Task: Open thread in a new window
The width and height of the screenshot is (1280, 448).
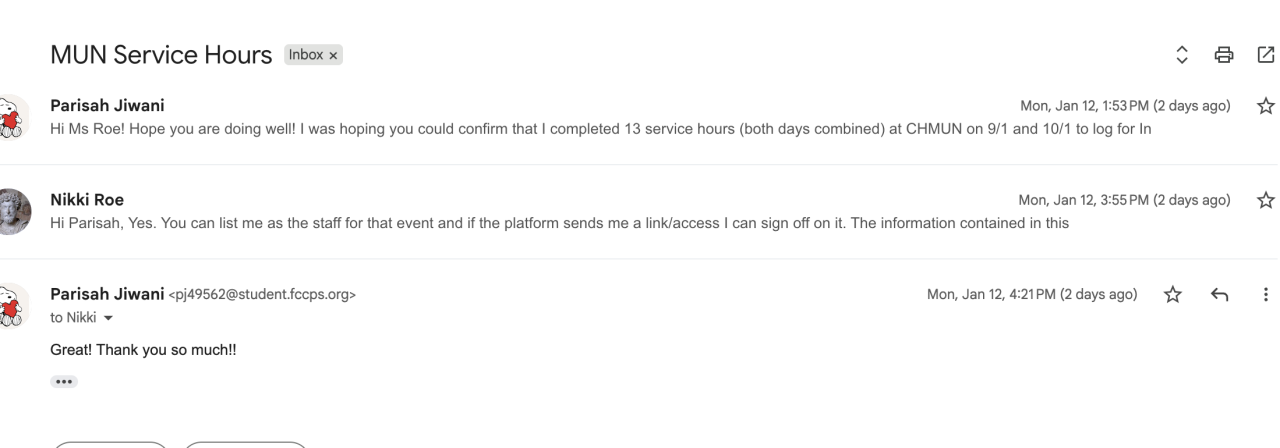Action: click(1265, 54)
